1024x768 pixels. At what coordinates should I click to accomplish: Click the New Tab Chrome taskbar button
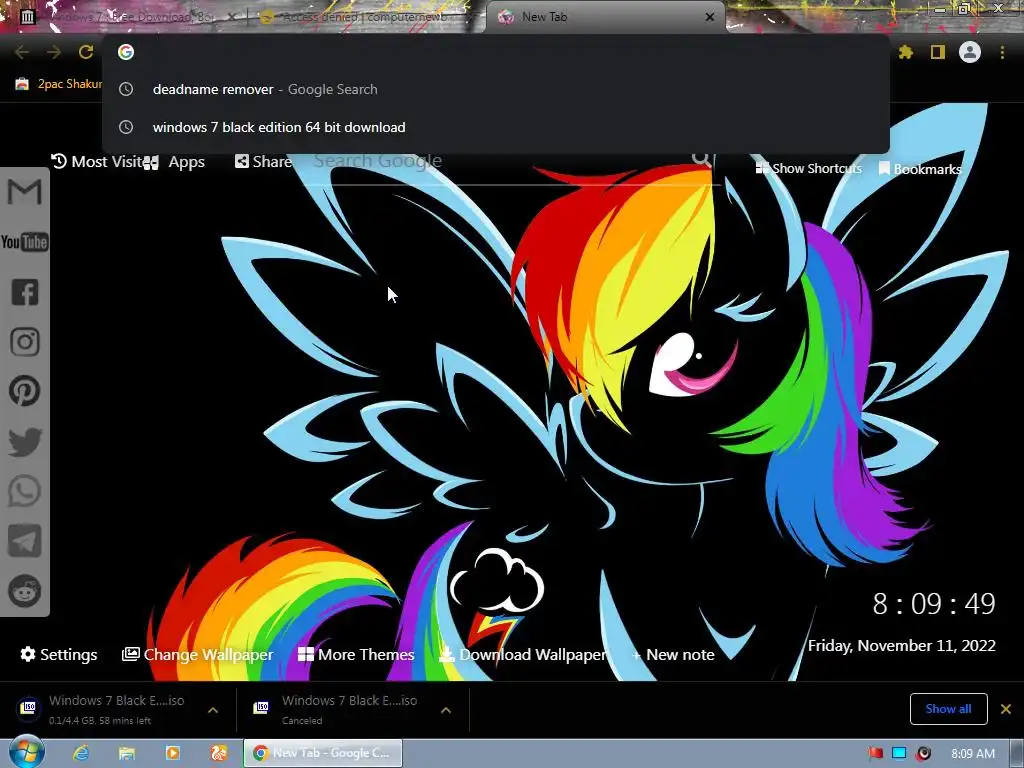[x=323, y=753]
